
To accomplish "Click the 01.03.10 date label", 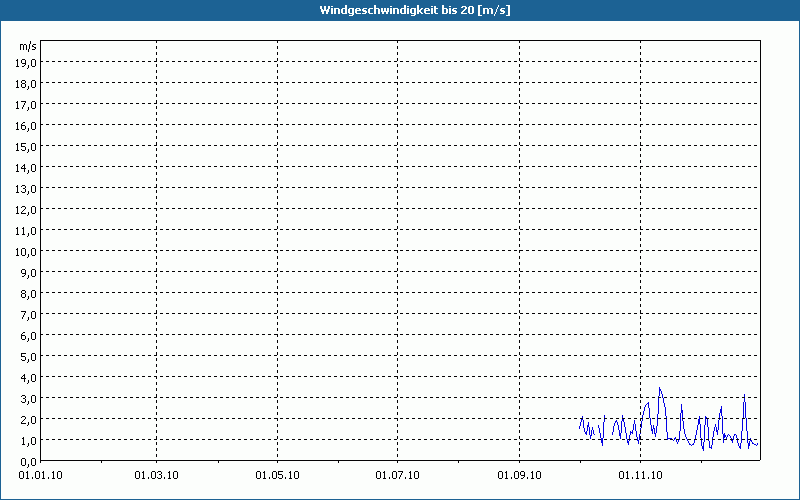I will pyautogui.click(x=157, y=476).
